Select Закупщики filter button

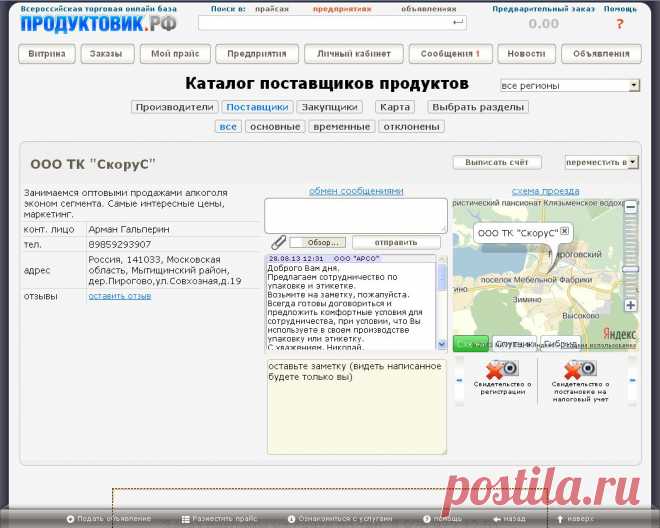pos(329,107)
